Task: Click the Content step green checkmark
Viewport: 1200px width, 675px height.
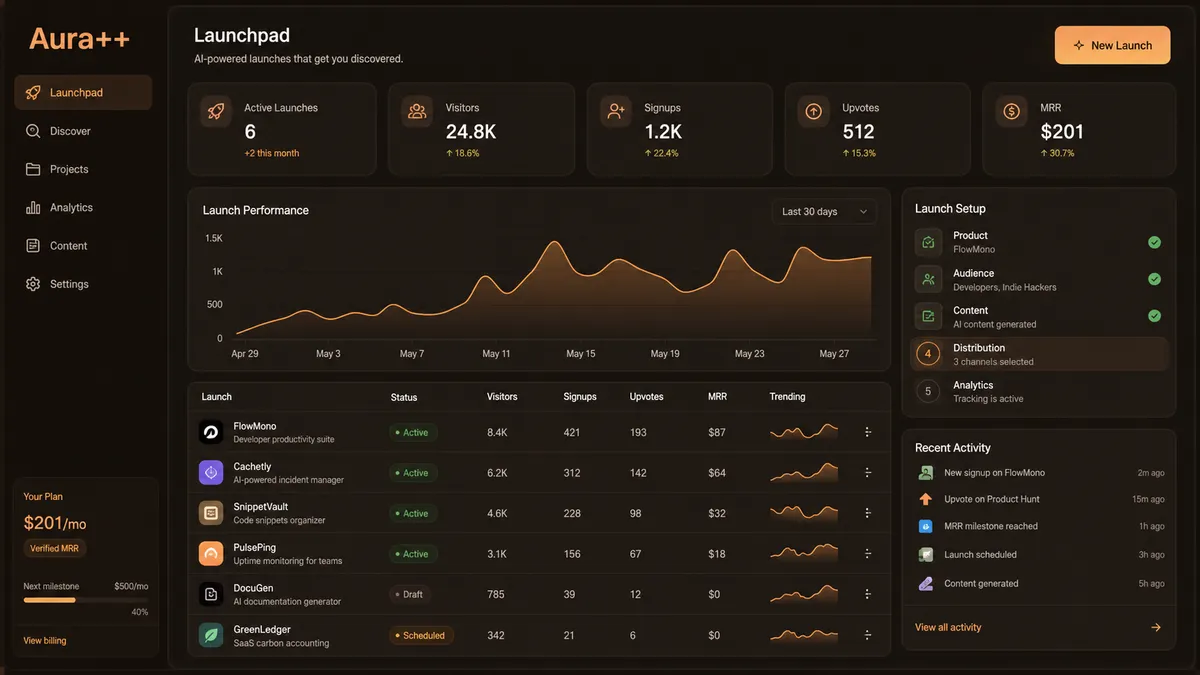Action: (x=1154, y=316)
